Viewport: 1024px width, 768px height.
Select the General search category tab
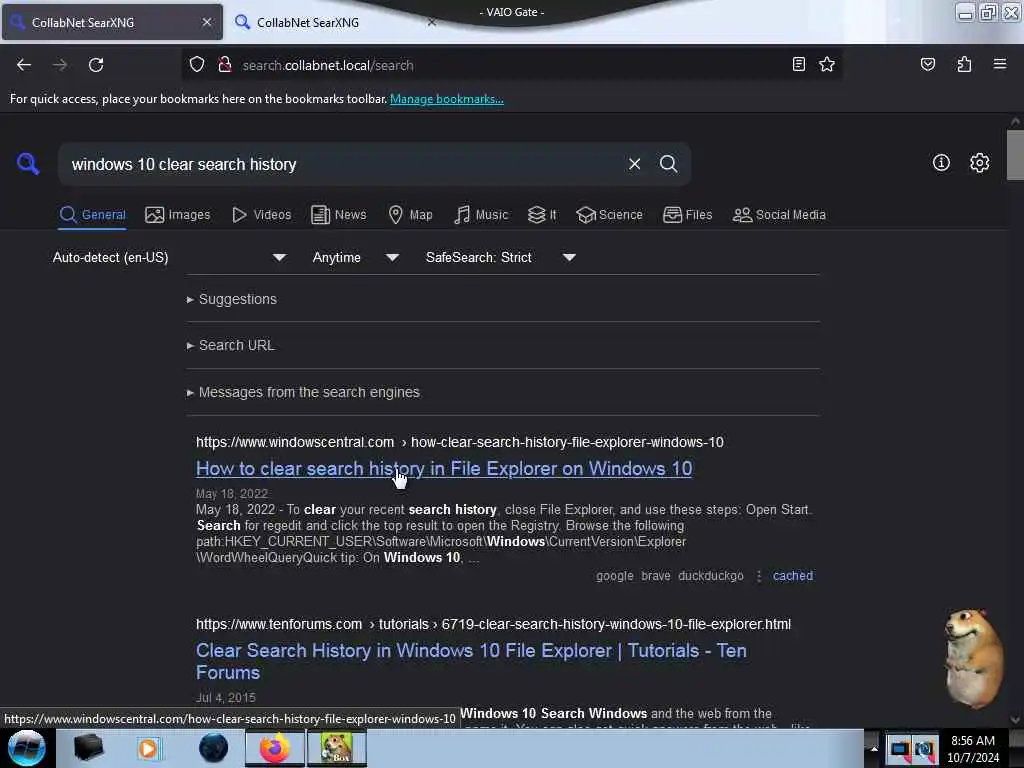[92, 215]
